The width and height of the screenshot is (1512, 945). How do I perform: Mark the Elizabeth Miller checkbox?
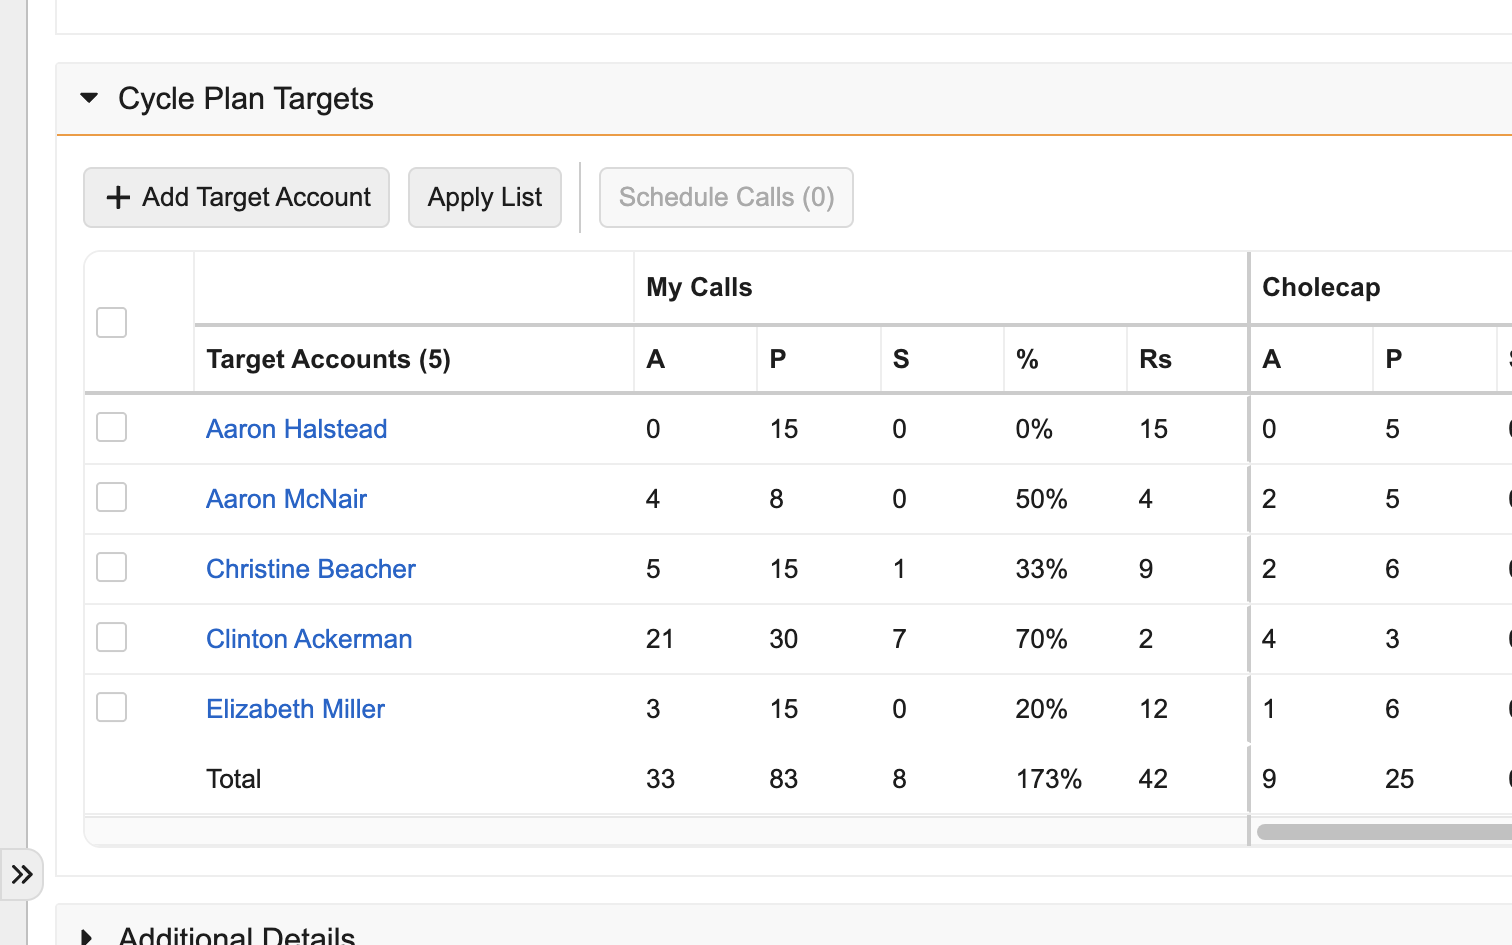pos(111,708)
